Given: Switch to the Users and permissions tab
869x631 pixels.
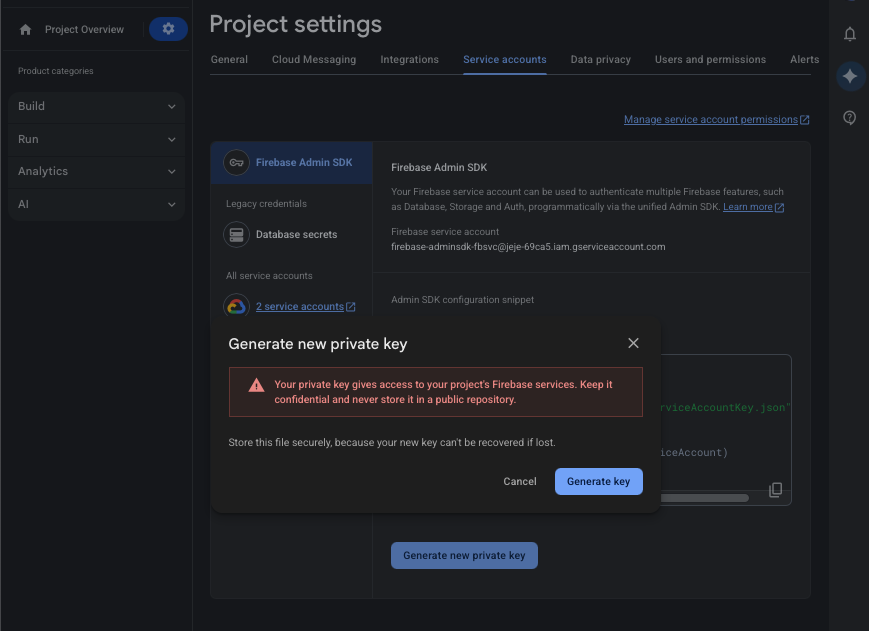Looking at the screenshot, I should 710,59.
